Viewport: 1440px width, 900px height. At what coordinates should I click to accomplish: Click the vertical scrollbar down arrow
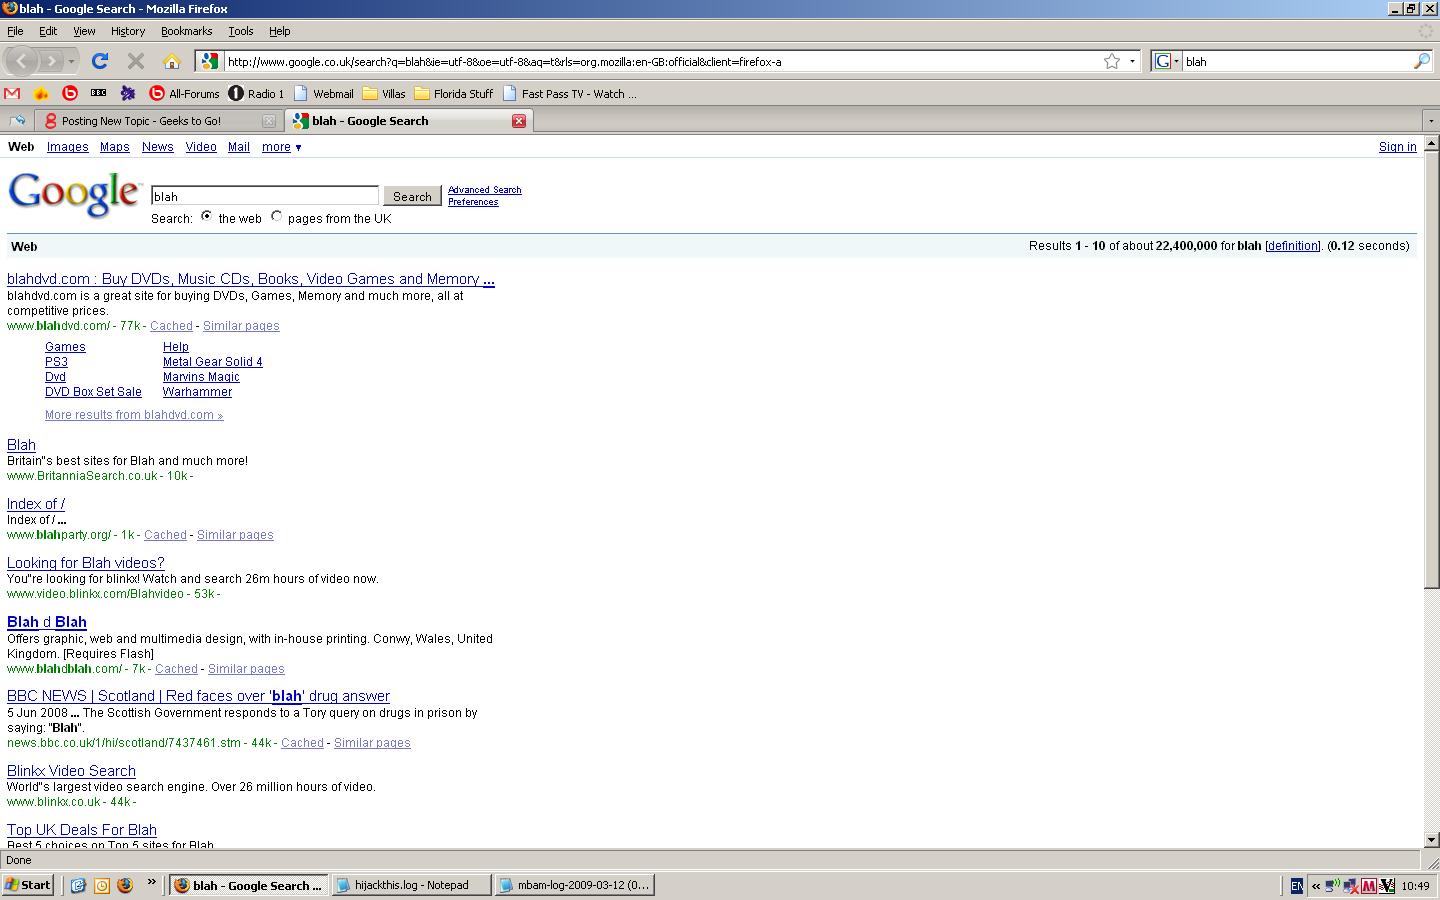pos(1431,840)
